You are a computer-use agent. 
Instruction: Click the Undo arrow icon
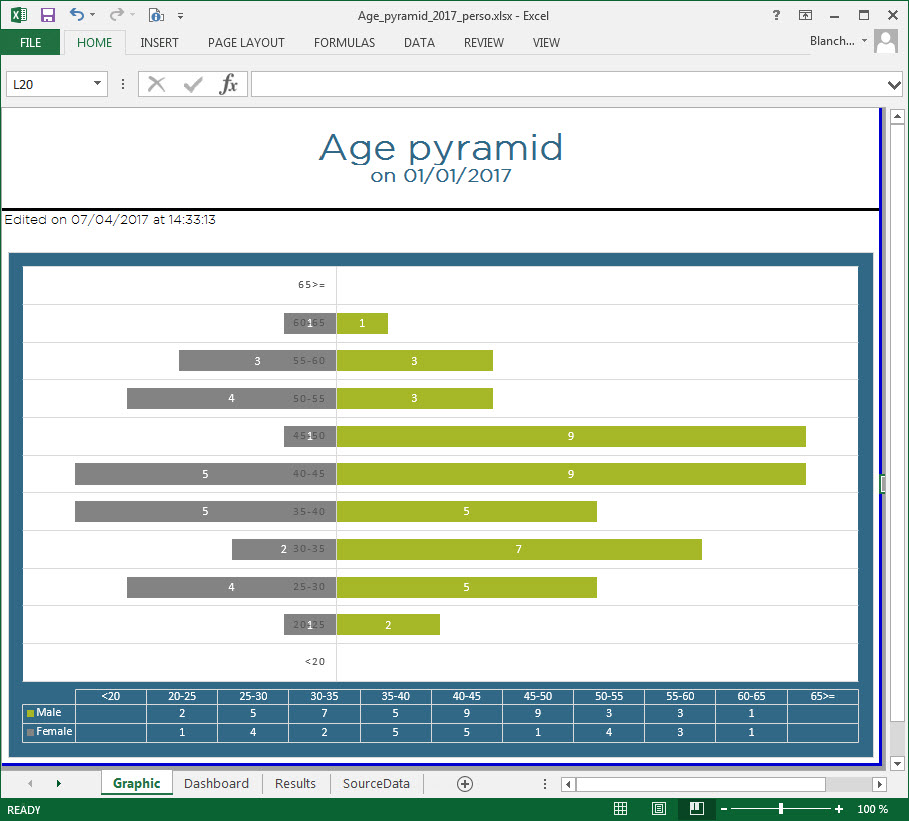77,15
